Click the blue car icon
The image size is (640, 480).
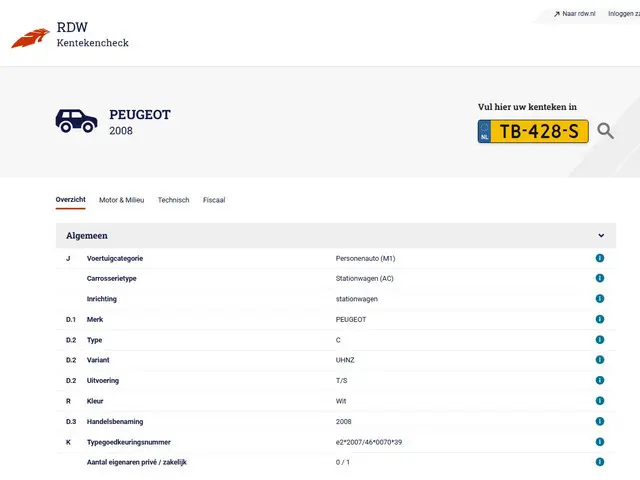pyautogui.click(x=76, y=121)
